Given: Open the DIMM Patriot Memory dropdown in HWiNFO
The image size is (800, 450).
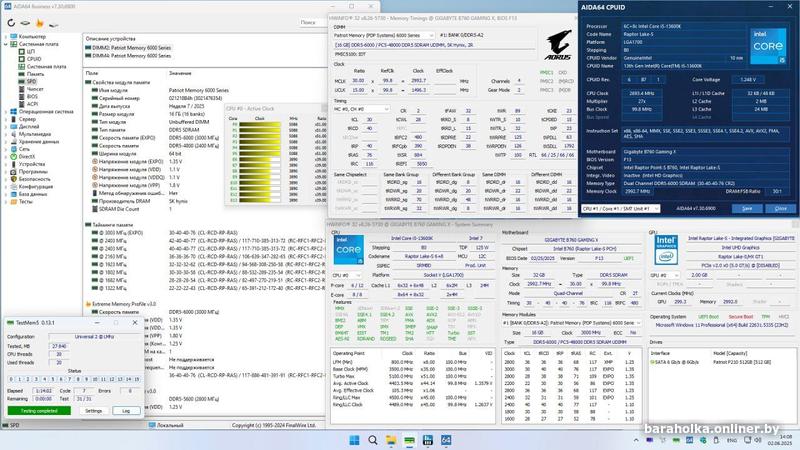Looking at the screenshot, I should click(384, 35).
